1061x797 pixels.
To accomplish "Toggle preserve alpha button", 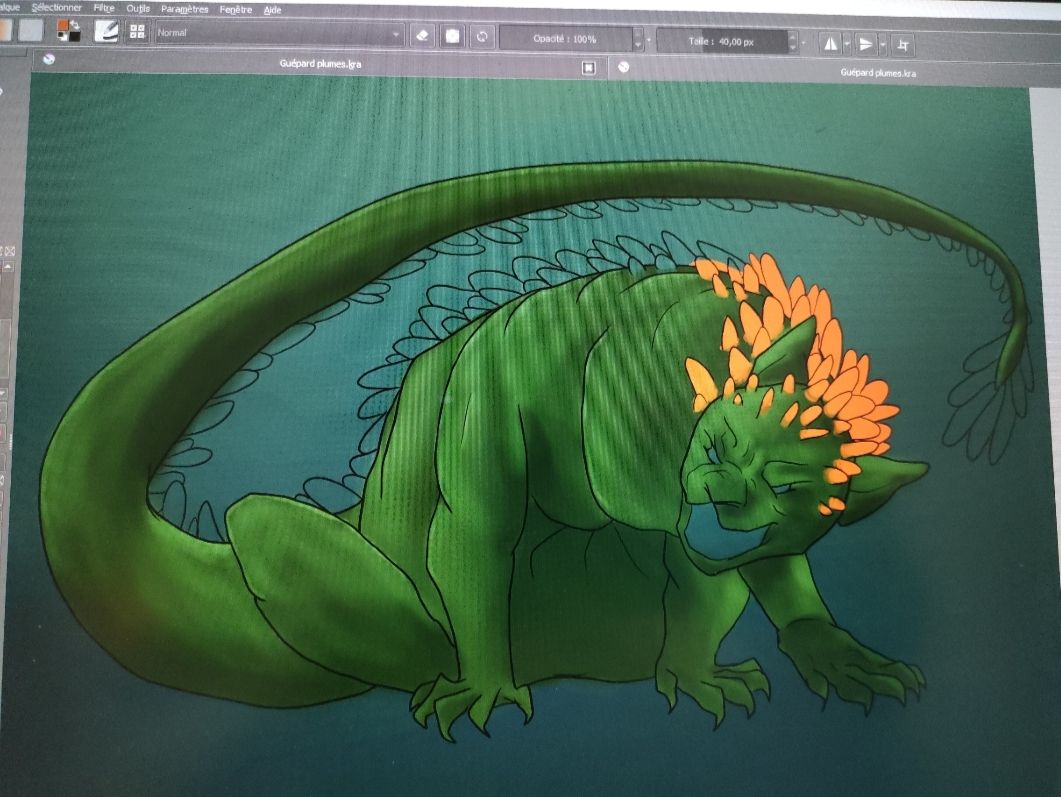I will point(452,36).
